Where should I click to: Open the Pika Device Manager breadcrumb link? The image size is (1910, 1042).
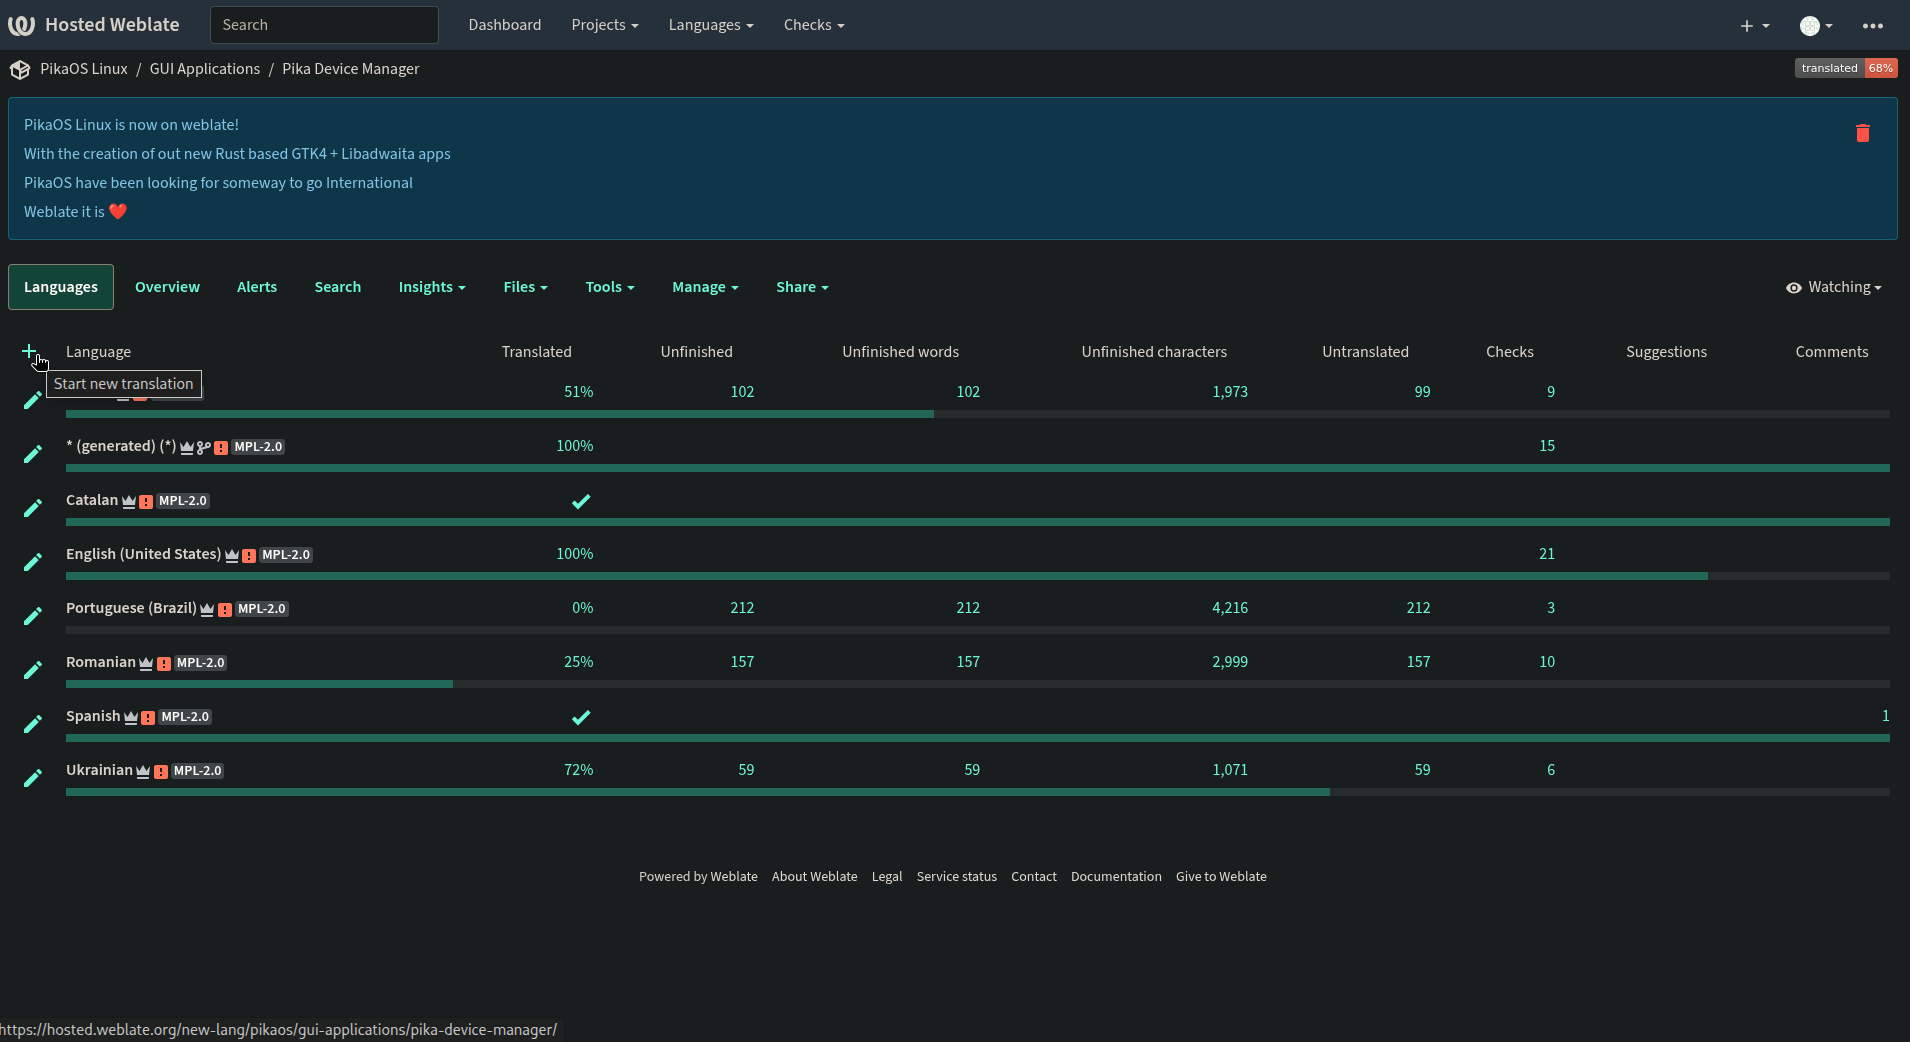click(x=351, y=69)
